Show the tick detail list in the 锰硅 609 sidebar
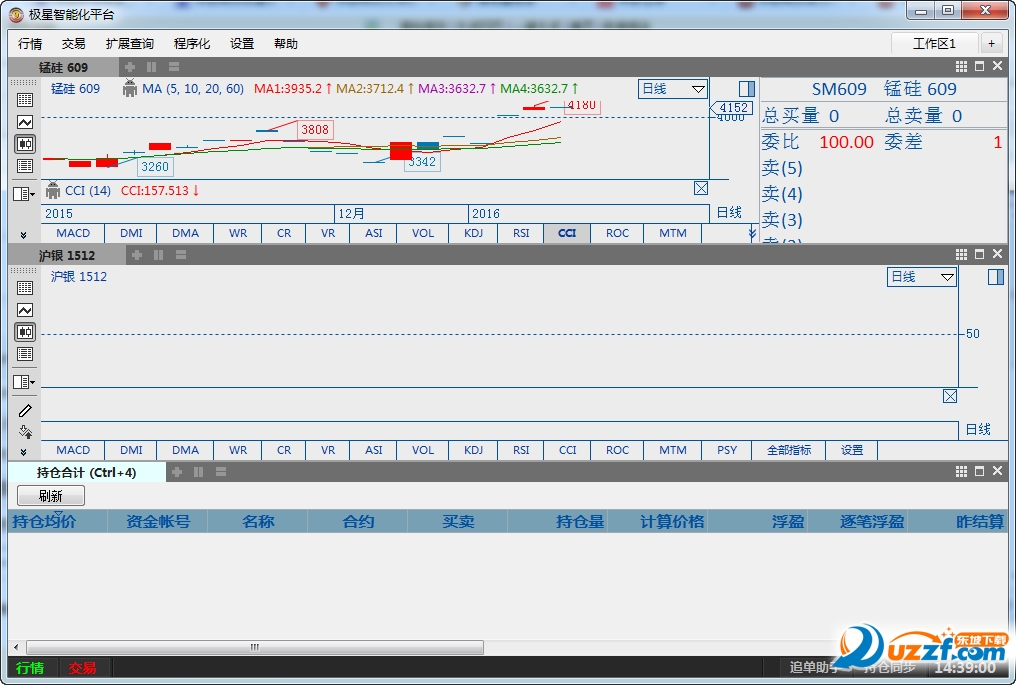 point(25,166)
